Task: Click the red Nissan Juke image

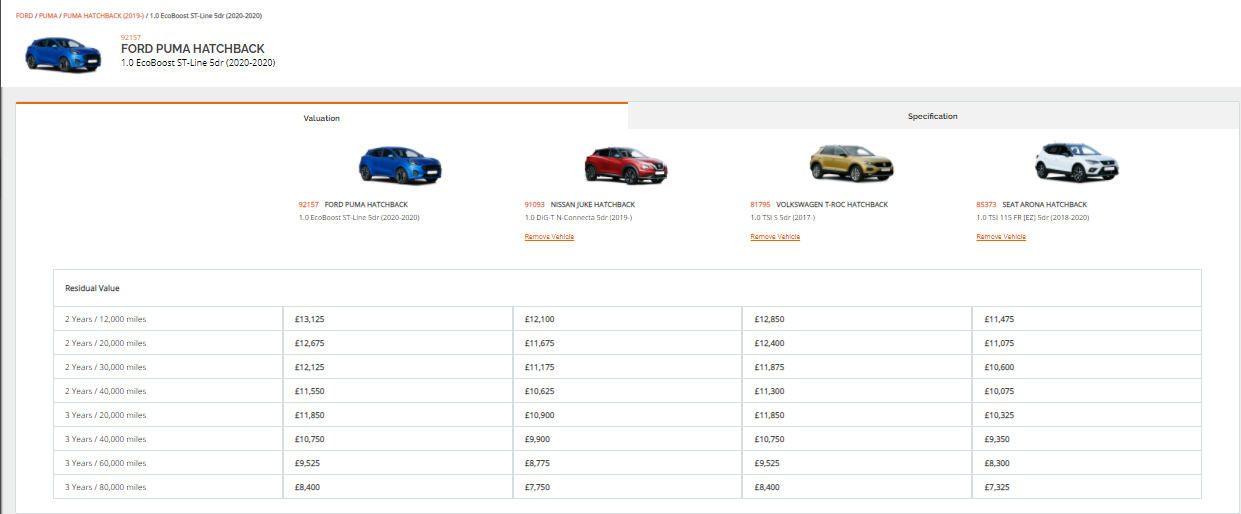Action: click(x=626, y=165)
